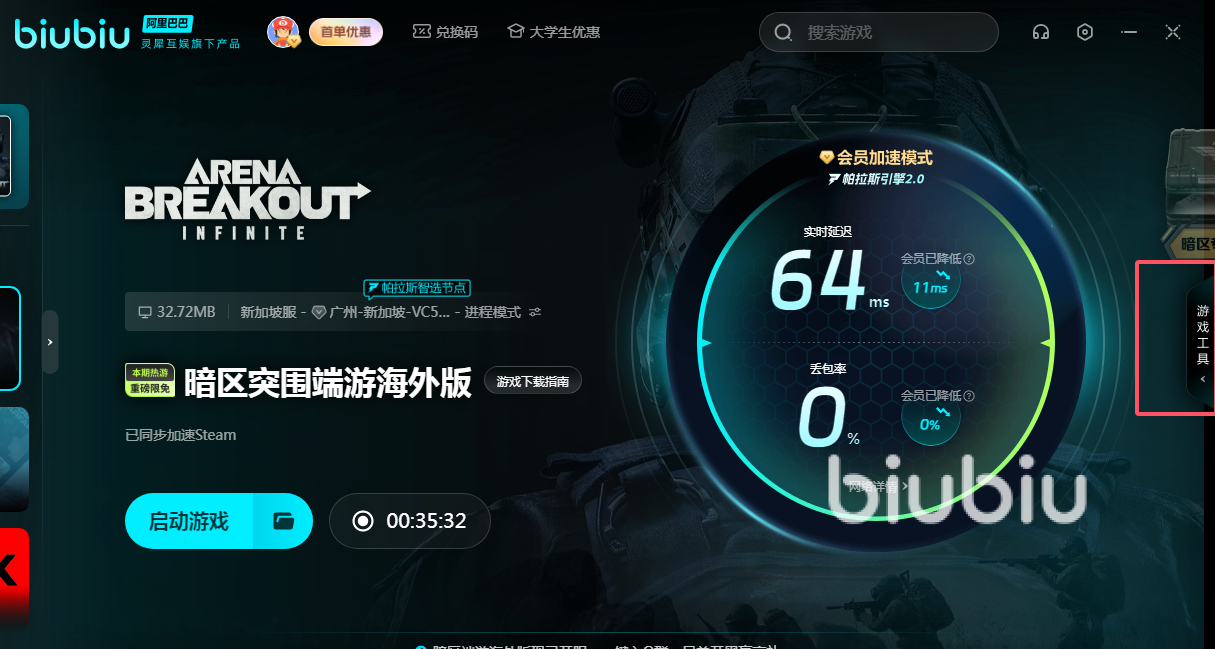
Task: Click the 启动游戏 launch button
Action: click(x=189, y=521)
